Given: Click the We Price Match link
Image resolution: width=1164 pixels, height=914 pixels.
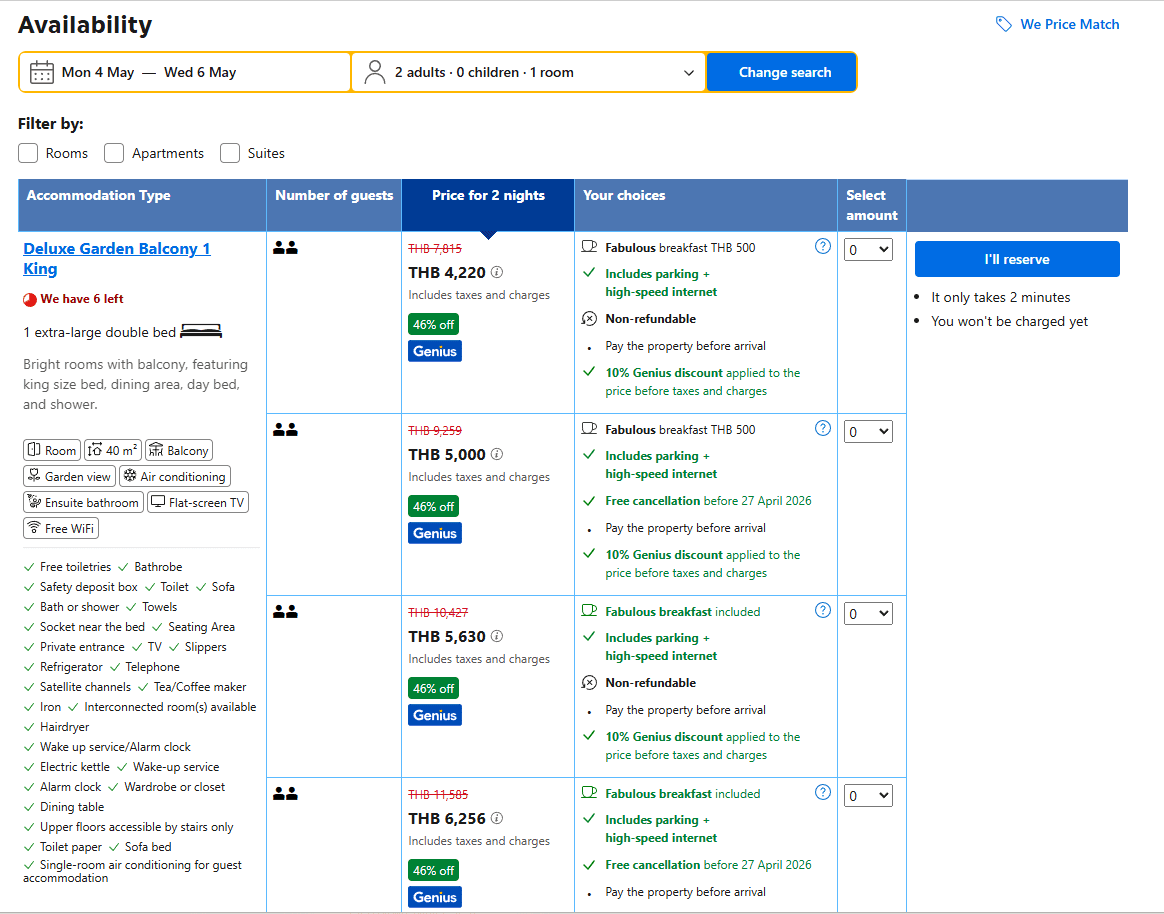Looking at the screenshot, I should click(x=1069, y=24).
